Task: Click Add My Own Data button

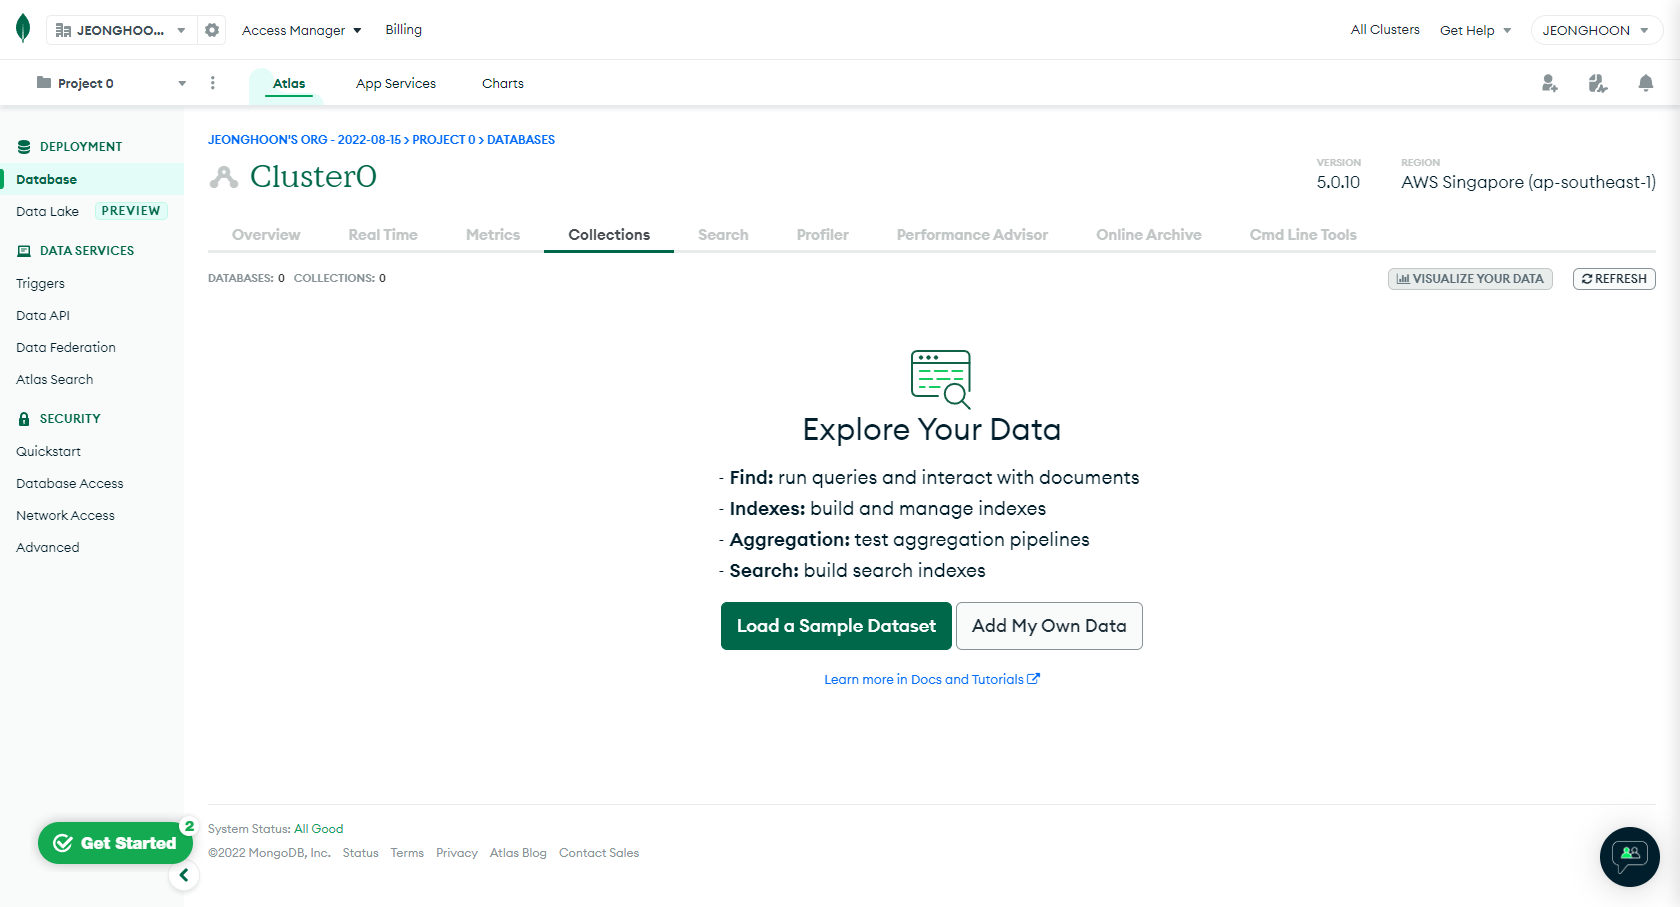Action: (1049, 626)
